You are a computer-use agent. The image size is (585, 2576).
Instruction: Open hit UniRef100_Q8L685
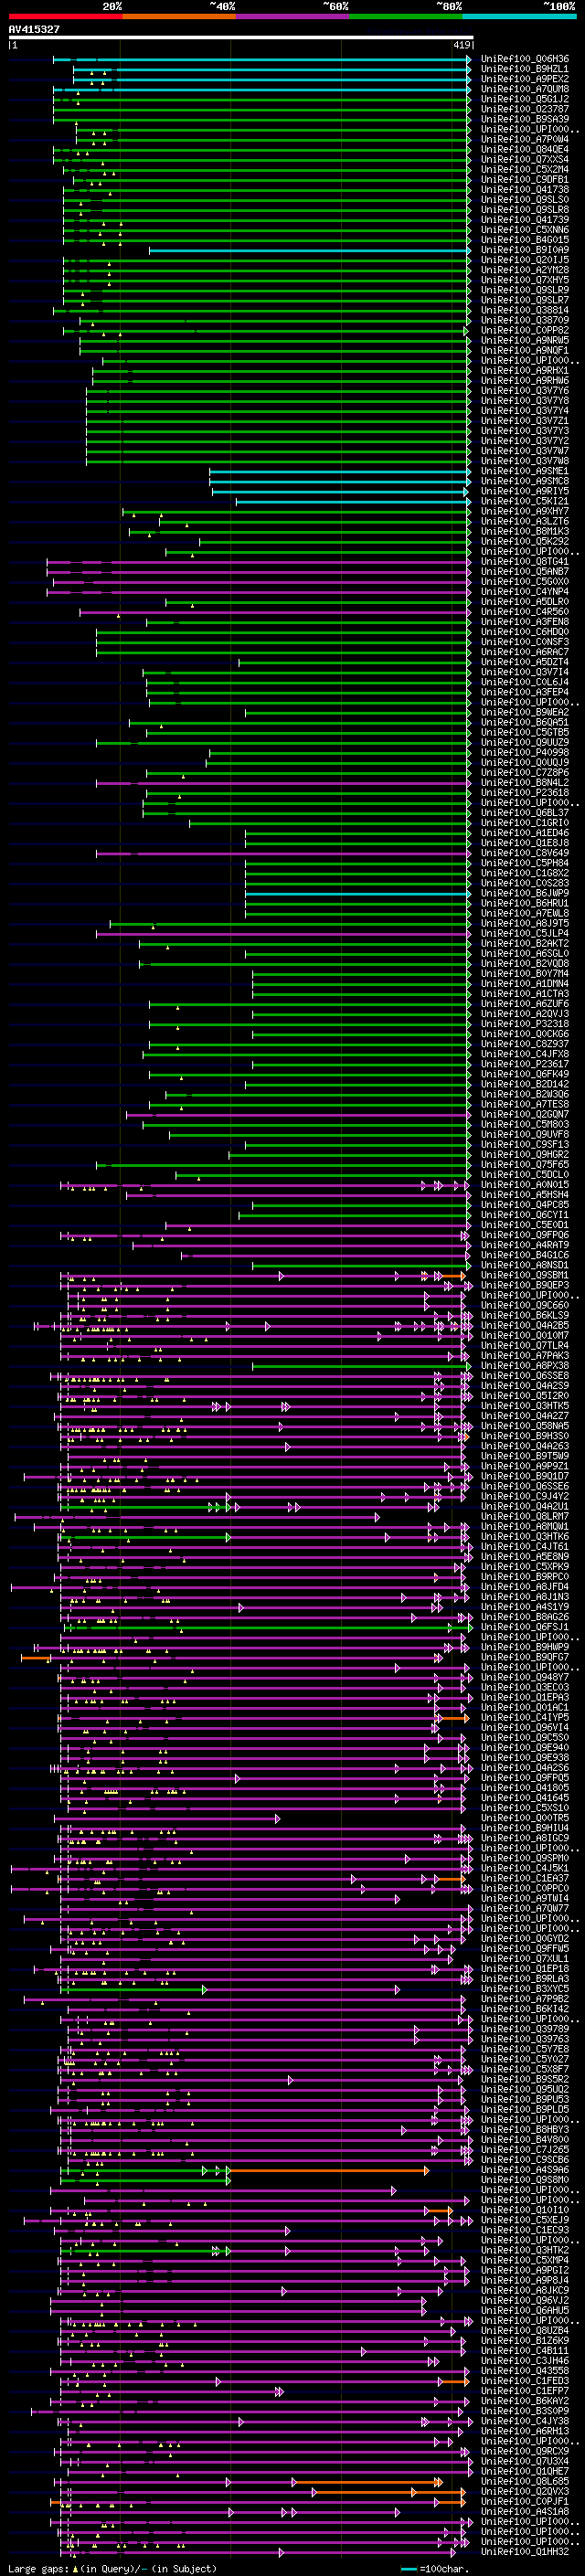pyautogui.click(x=525, y=2481)
